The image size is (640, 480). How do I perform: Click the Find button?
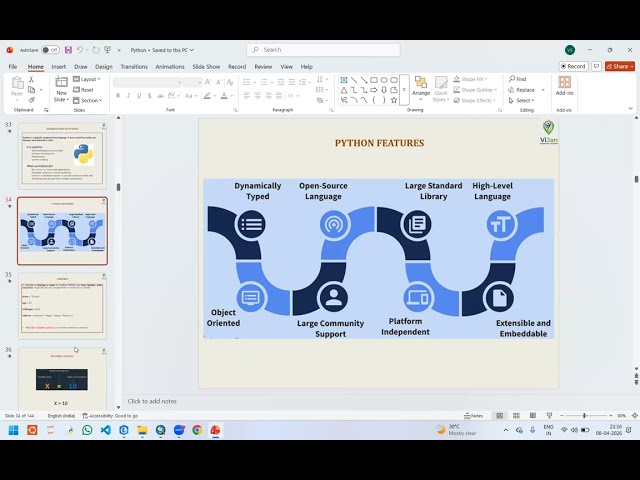(x=518, y=79)
